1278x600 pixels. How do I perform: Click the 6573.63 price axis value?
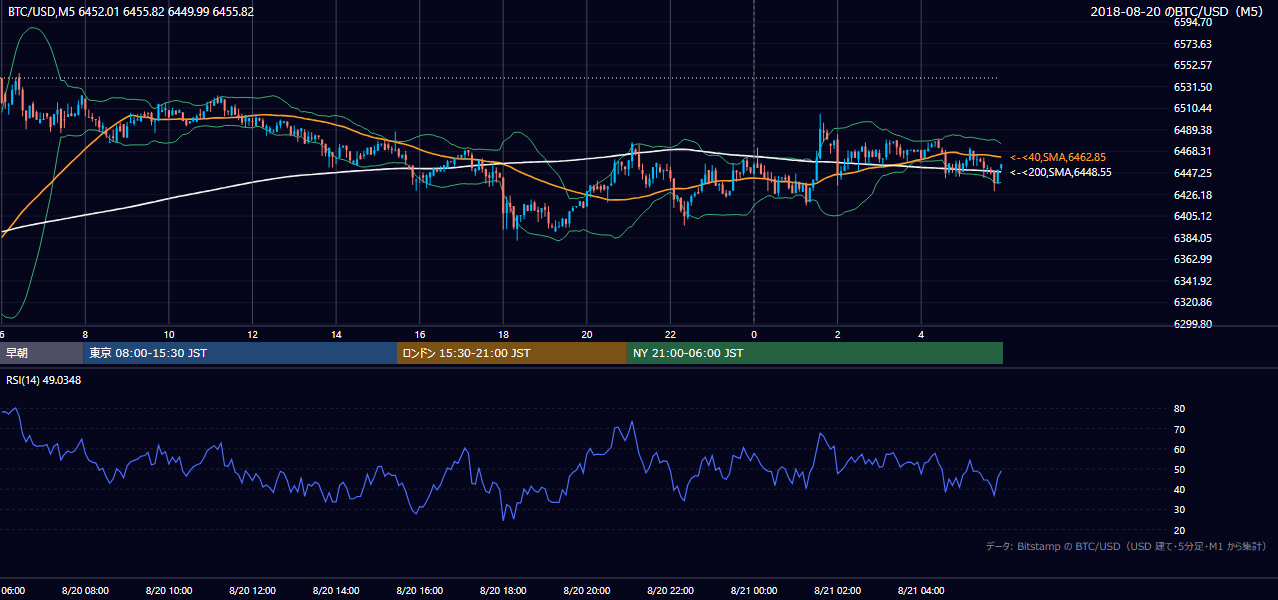[1193, 44]
